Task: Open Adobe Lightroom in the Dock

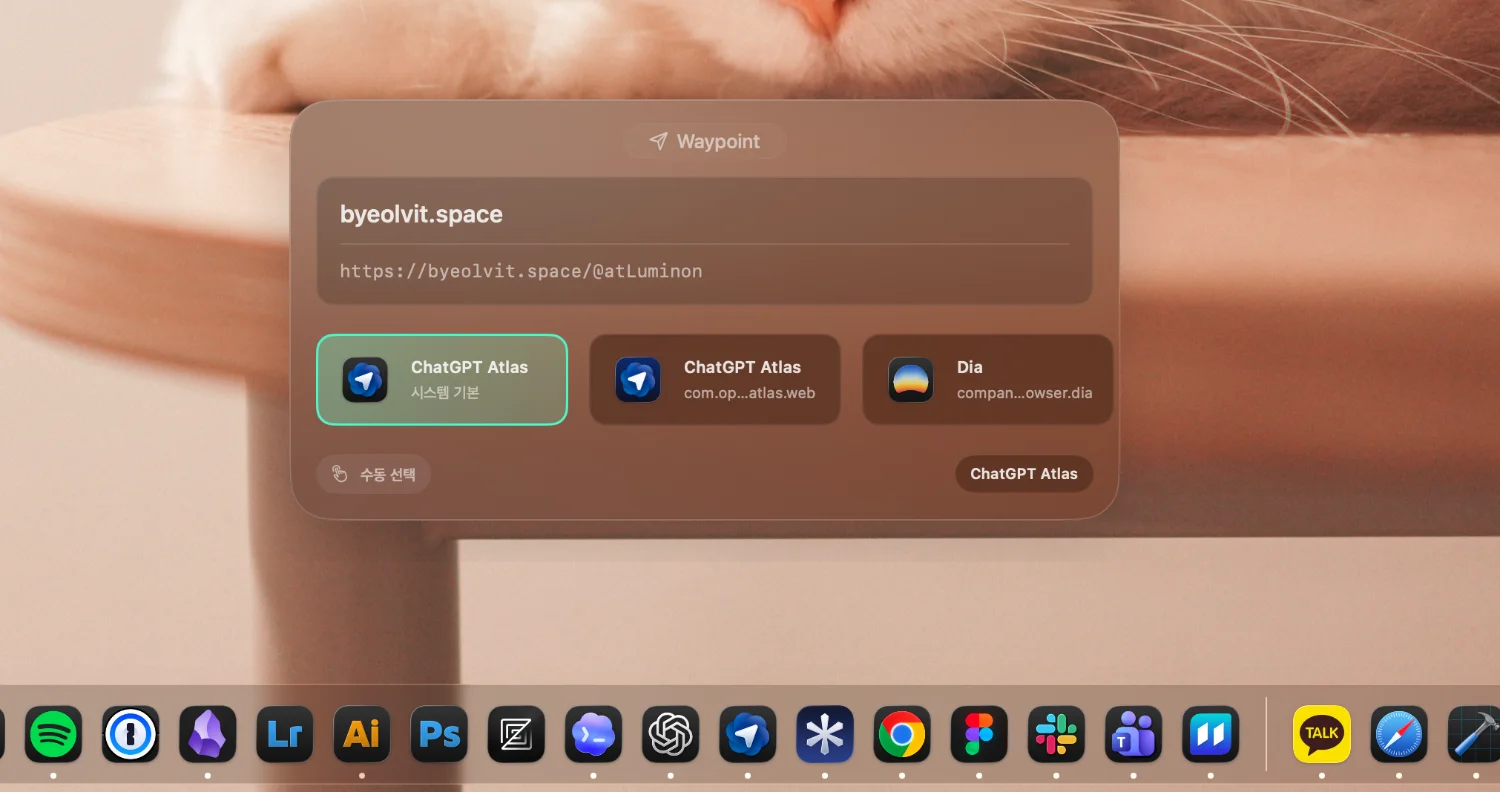Action: click(285, 735)
